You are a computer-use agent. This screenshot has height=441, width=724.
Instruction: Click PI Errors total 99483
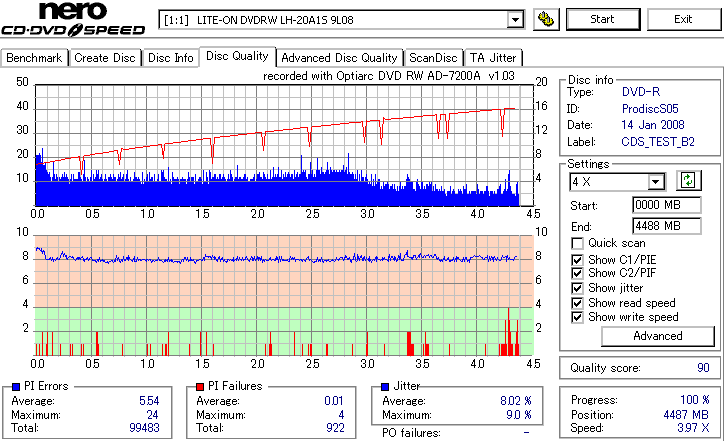[144, 428]
